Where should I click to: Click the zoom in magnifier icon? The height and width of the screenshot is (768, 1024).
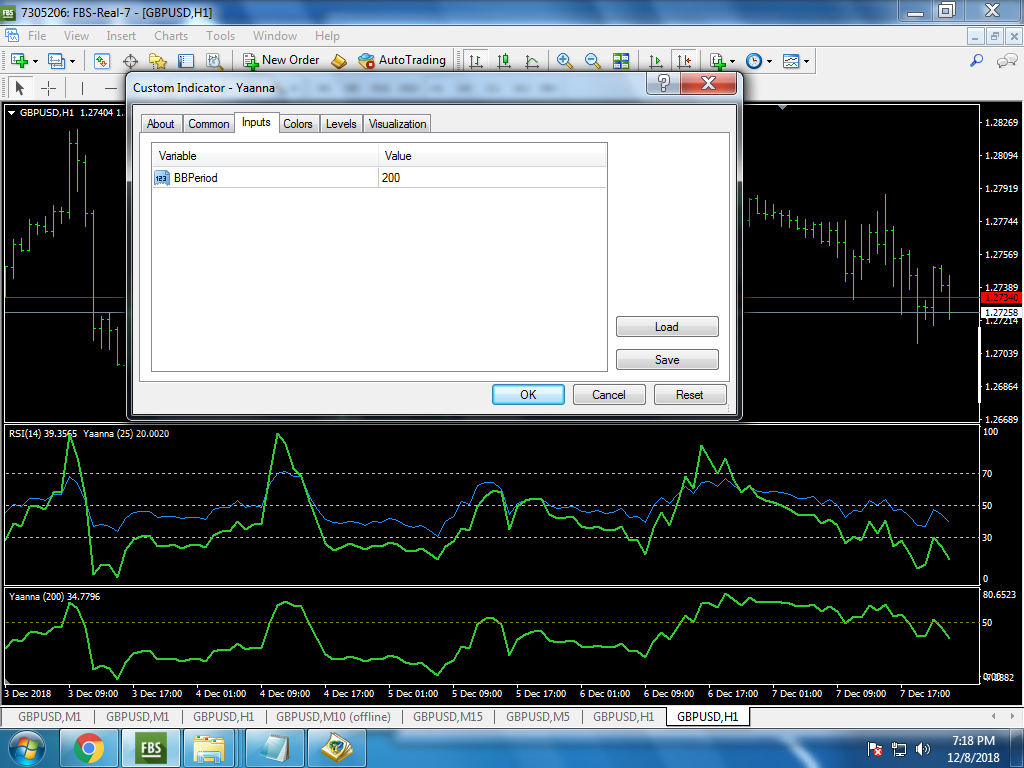(x=565, y=61)
